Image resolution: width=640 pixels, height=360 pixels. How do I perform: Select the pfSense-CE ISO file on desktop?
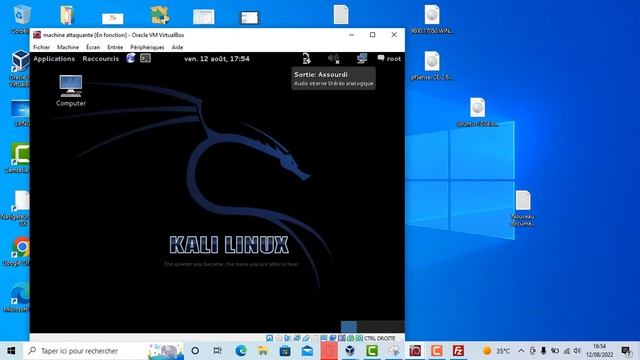[x=431, y=65]
